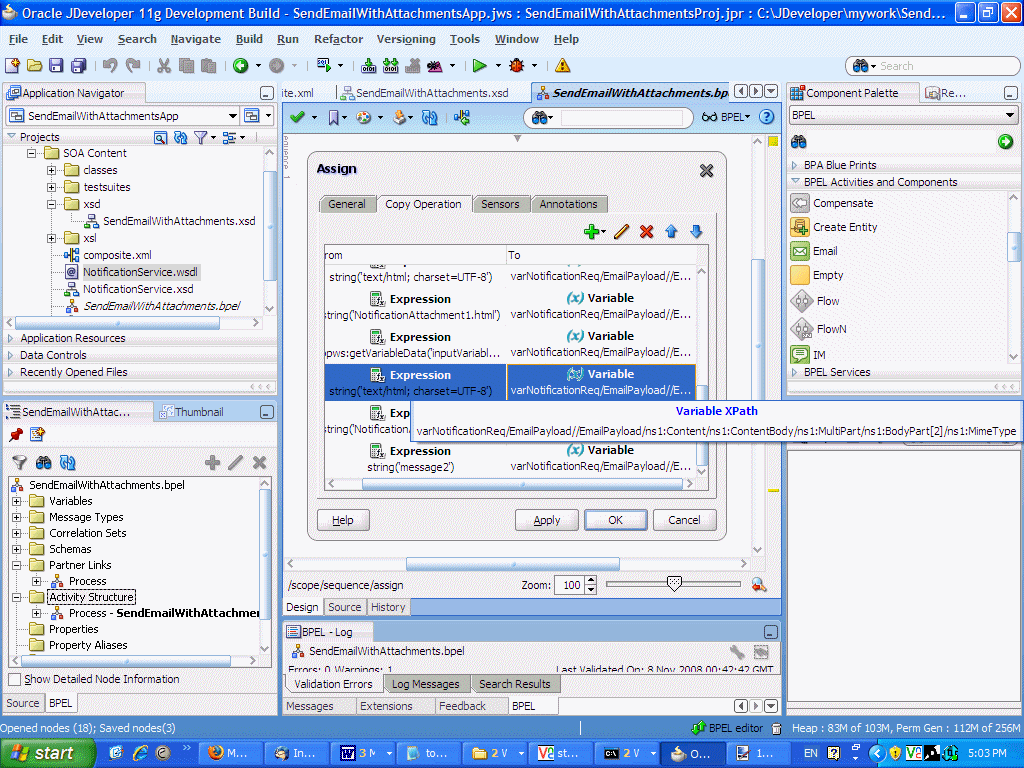Screen dimensions: 1024x768
Task: Open the Log Messages tab
Action: pyautogui.click(x=425, y=684)
